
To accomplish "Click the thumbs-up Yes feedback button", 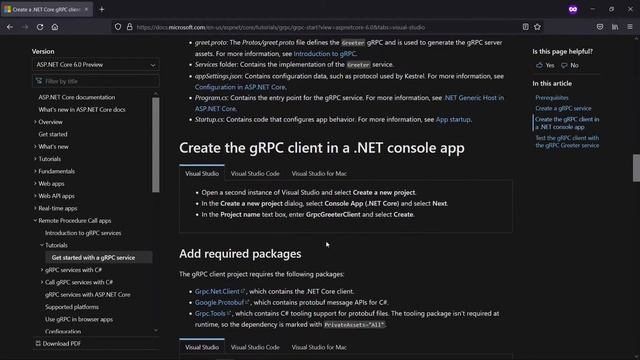I will point(545,65).
